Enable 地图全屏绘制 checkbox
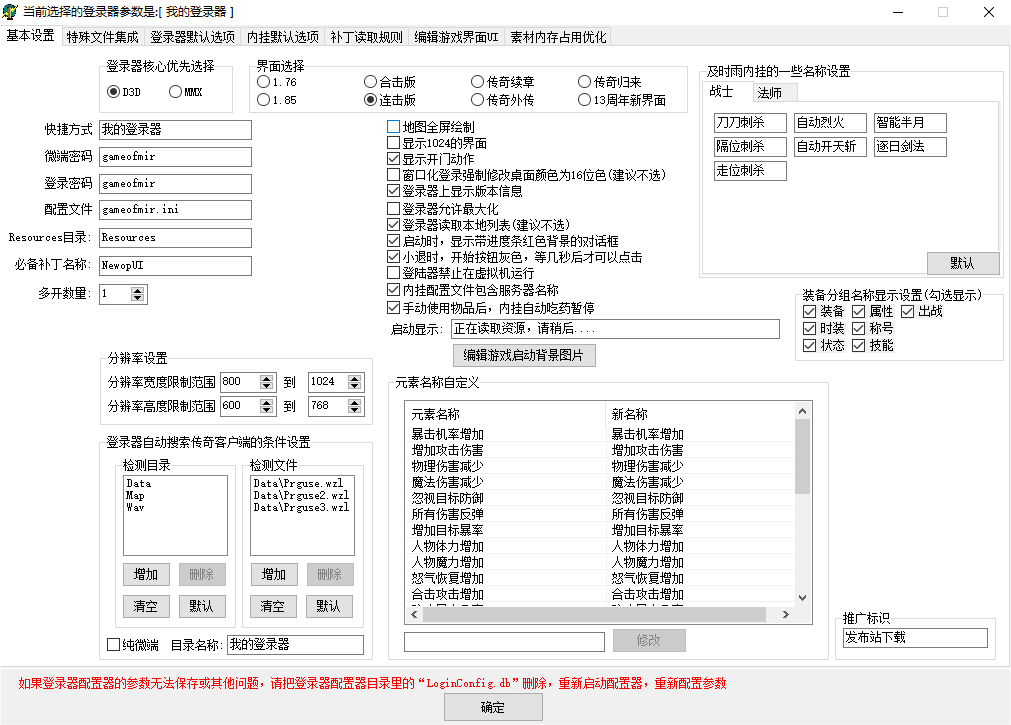This screenshot has width=1011, height=725. coord(393,127)
